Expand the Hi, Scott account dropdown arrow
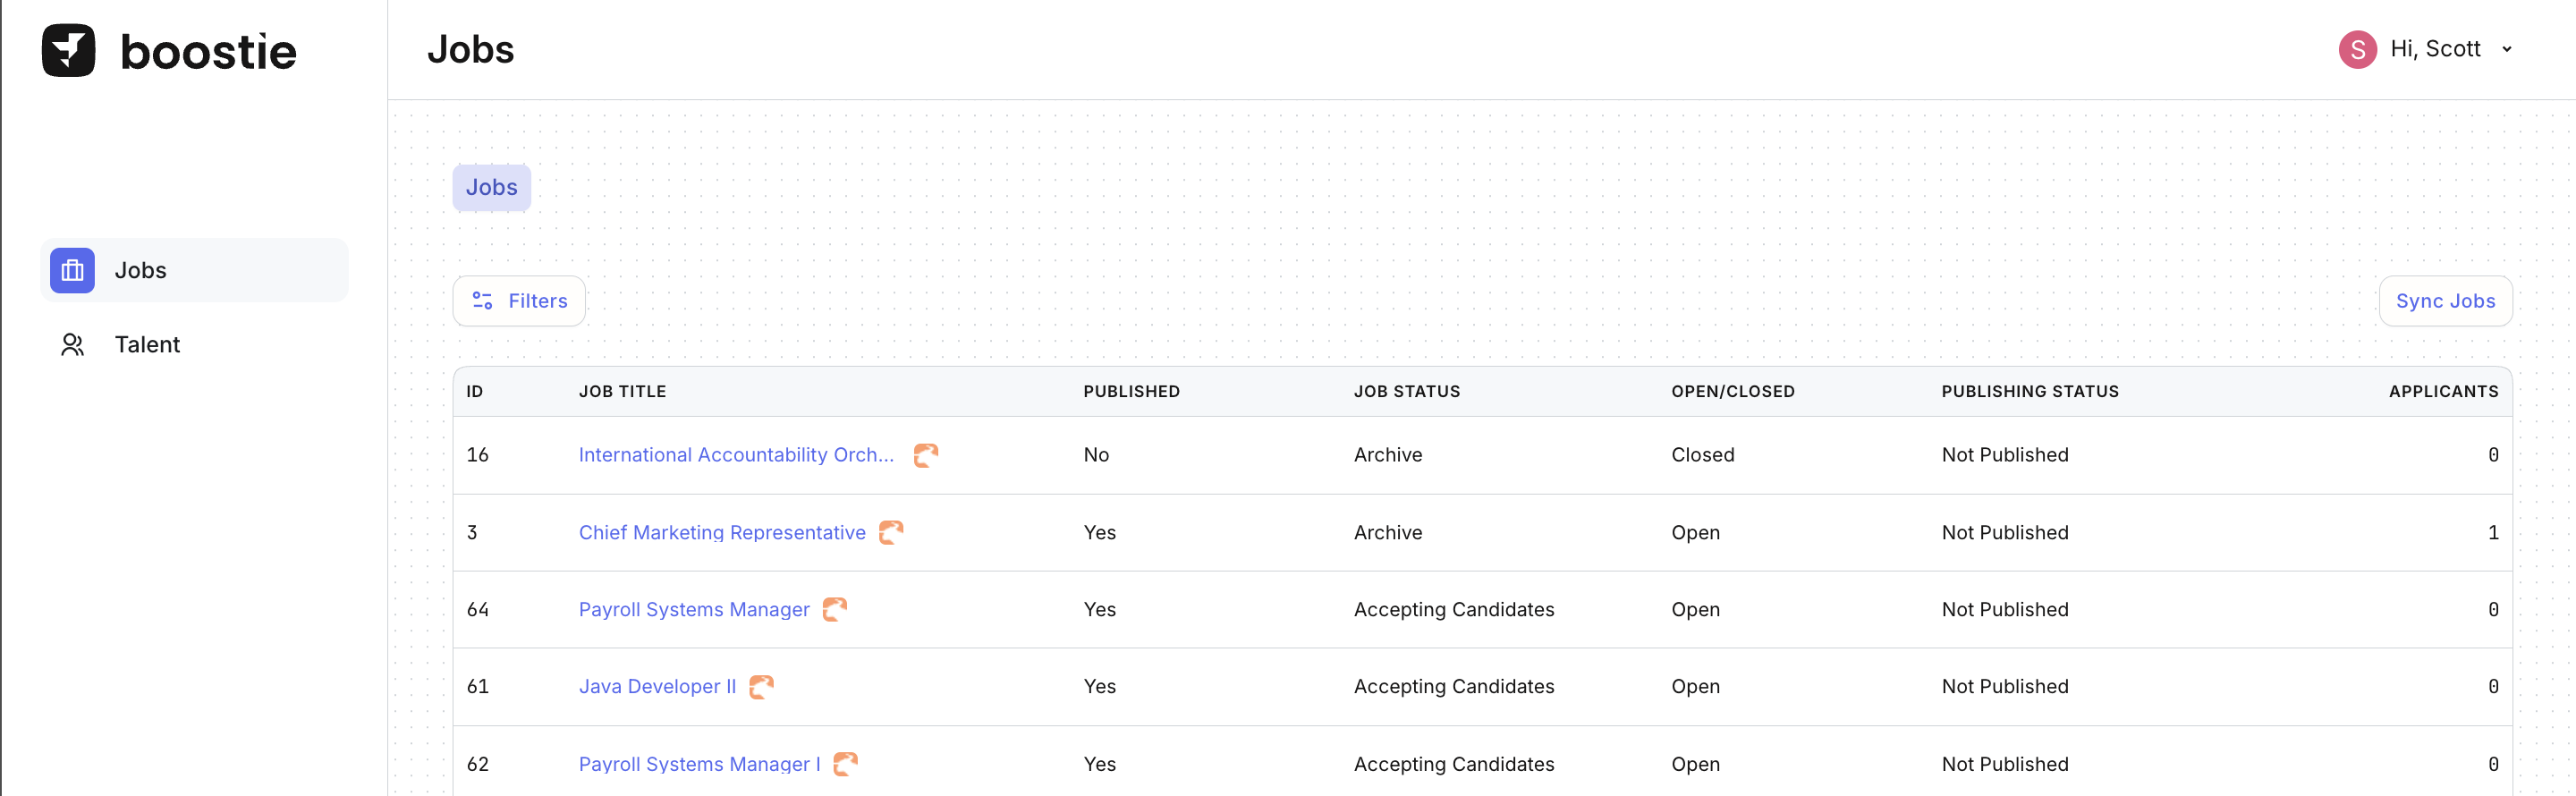This screenshot has height=796, width=2576. point(2506,49)
